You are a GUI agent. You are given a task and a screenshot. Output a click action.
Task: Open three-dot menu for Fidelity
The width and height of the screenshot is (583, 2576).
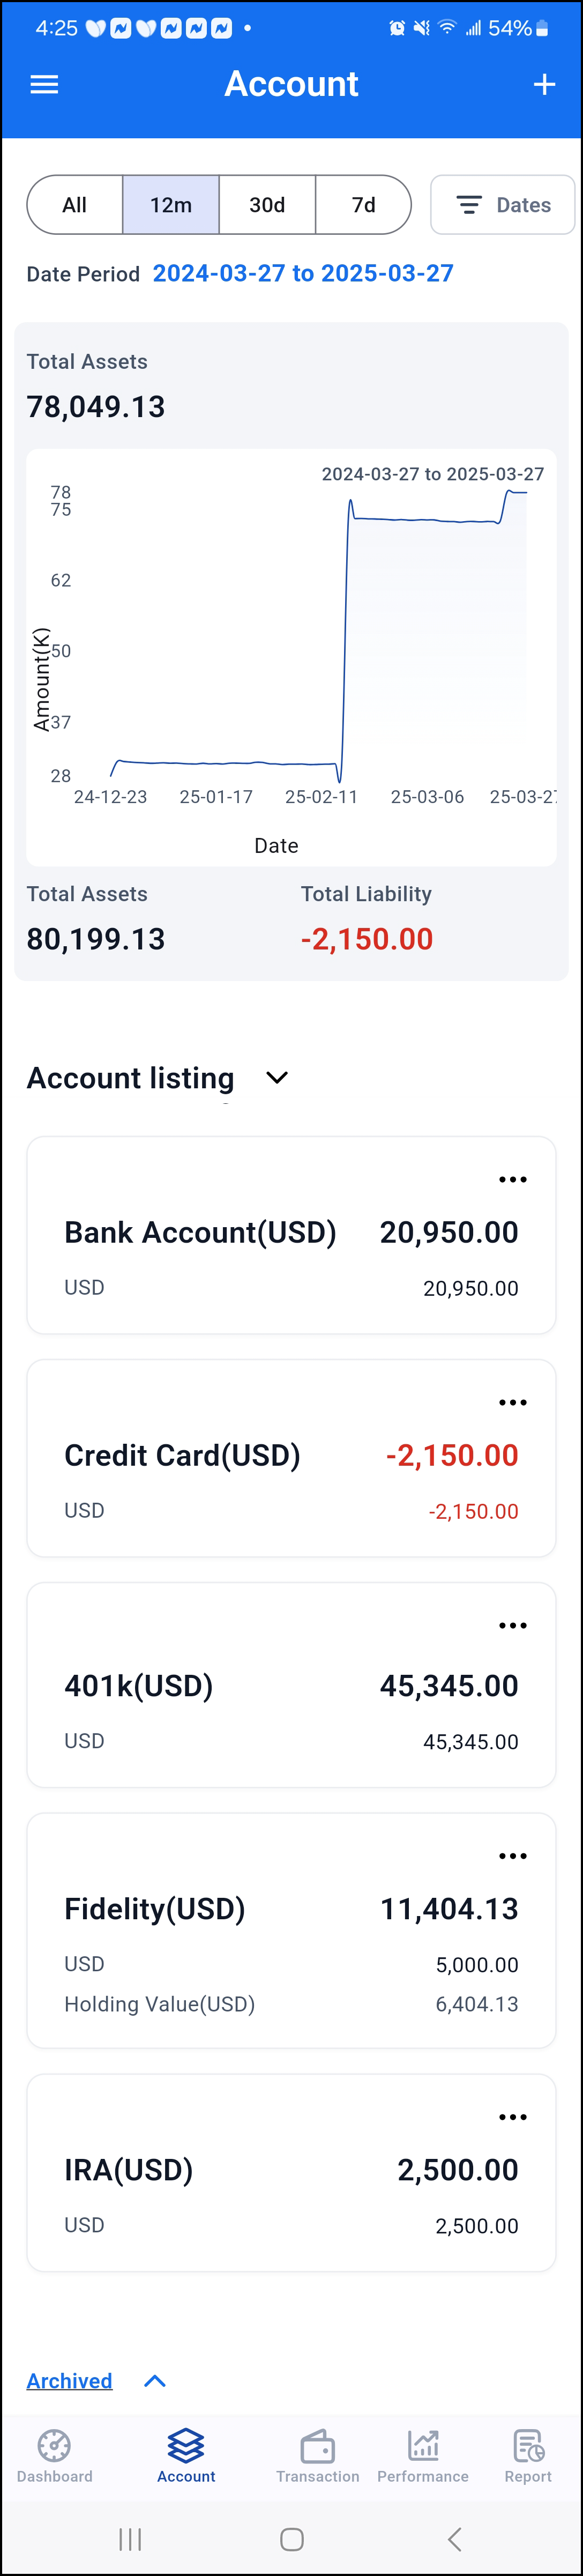(513, 1856)
